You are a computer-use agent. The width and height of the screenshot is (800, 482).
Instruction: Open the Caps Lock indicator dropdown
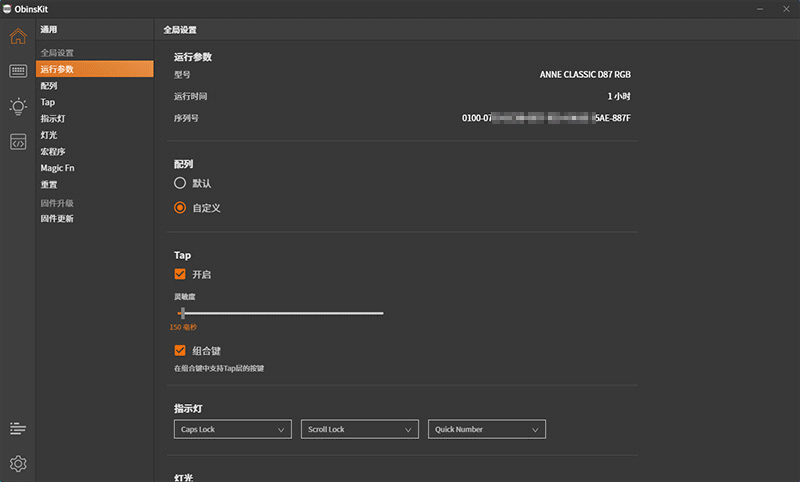coord(232,429)
